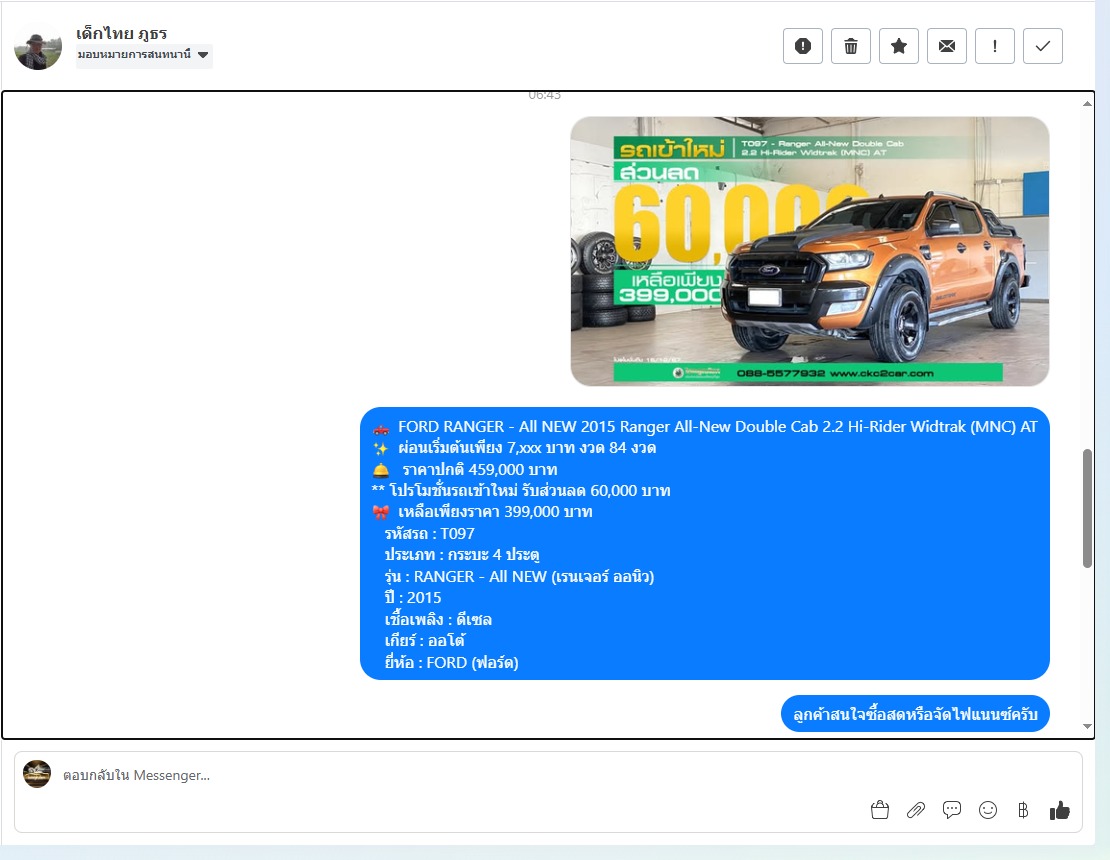Delete conversation with the trash icon
Viewport: 1110px width, 860px height.
tap(851, 46)
